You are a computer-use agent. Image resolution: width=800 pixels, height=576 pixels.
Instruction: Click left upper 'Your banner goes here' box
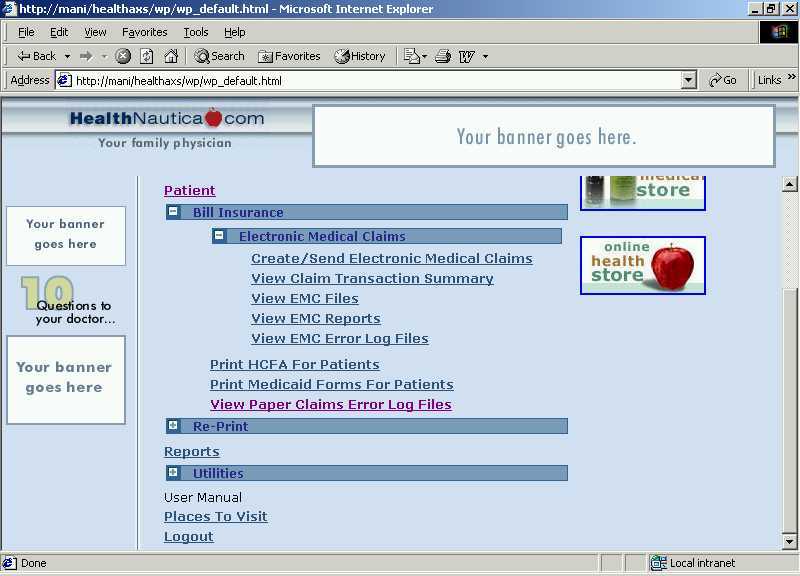click(x=66, y=236)
